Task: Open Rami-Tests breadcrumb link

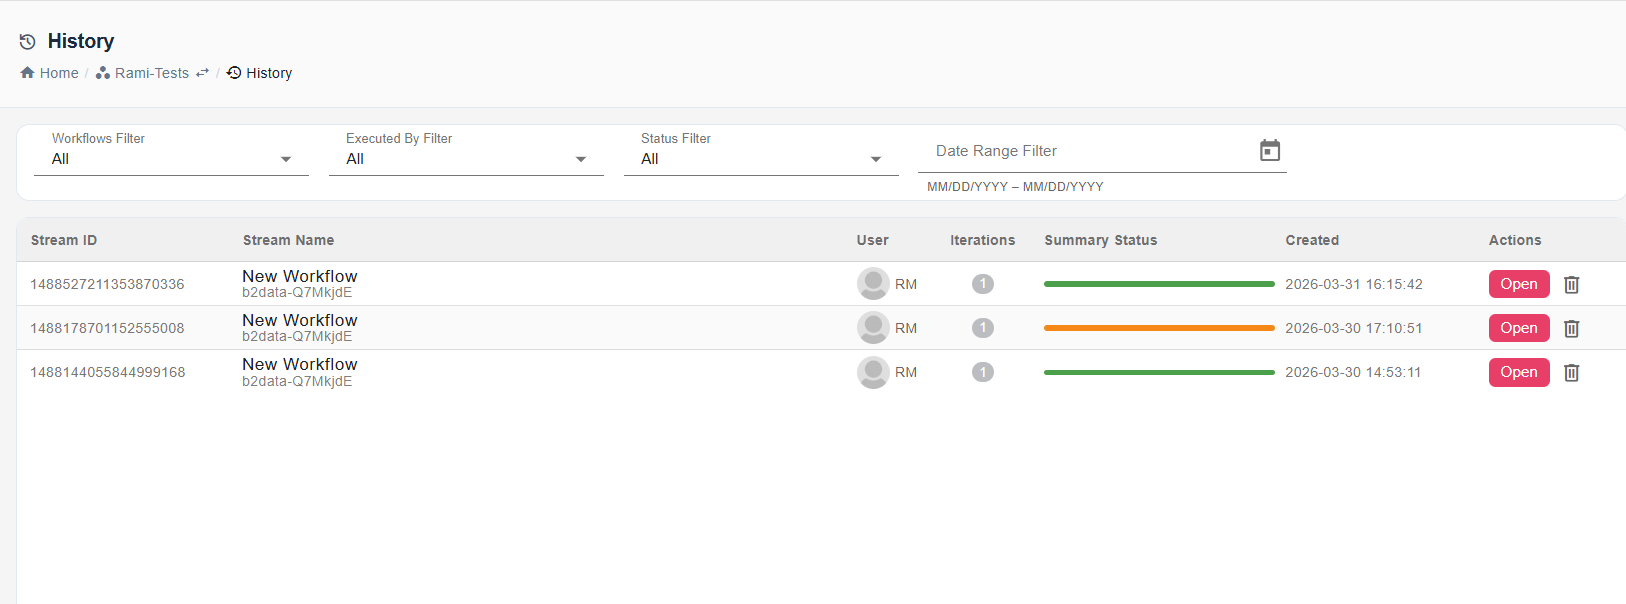Action: point(152,73)
